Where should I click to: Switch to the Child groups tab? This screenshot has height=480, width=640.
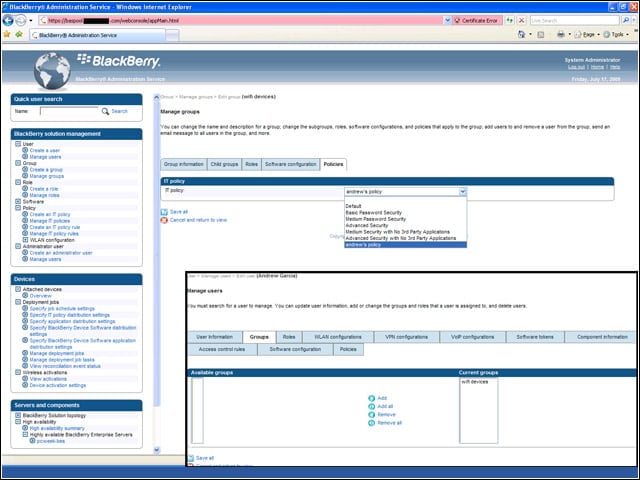pos(224,164)
